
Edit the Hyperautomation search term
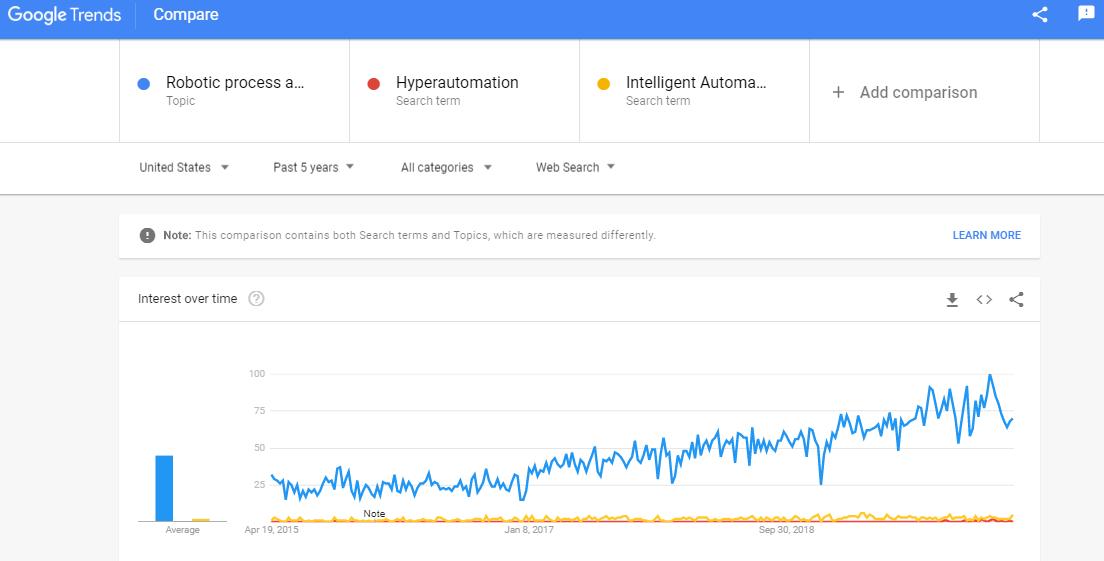pyautogui.click(x=457, y=83)
